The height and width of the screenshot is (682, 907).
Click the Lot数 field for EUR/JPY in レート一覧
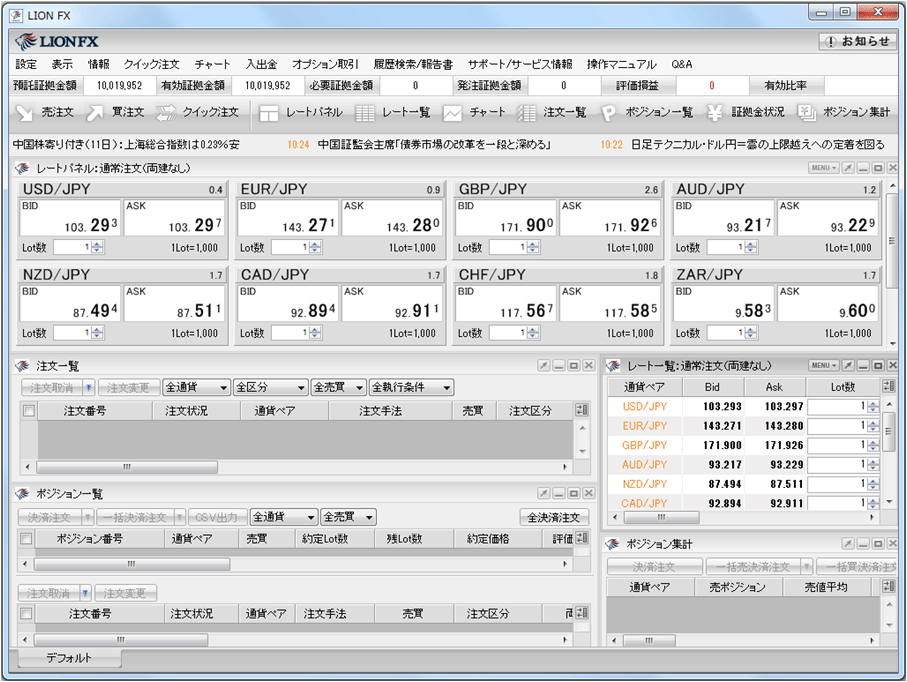point(838,426)
